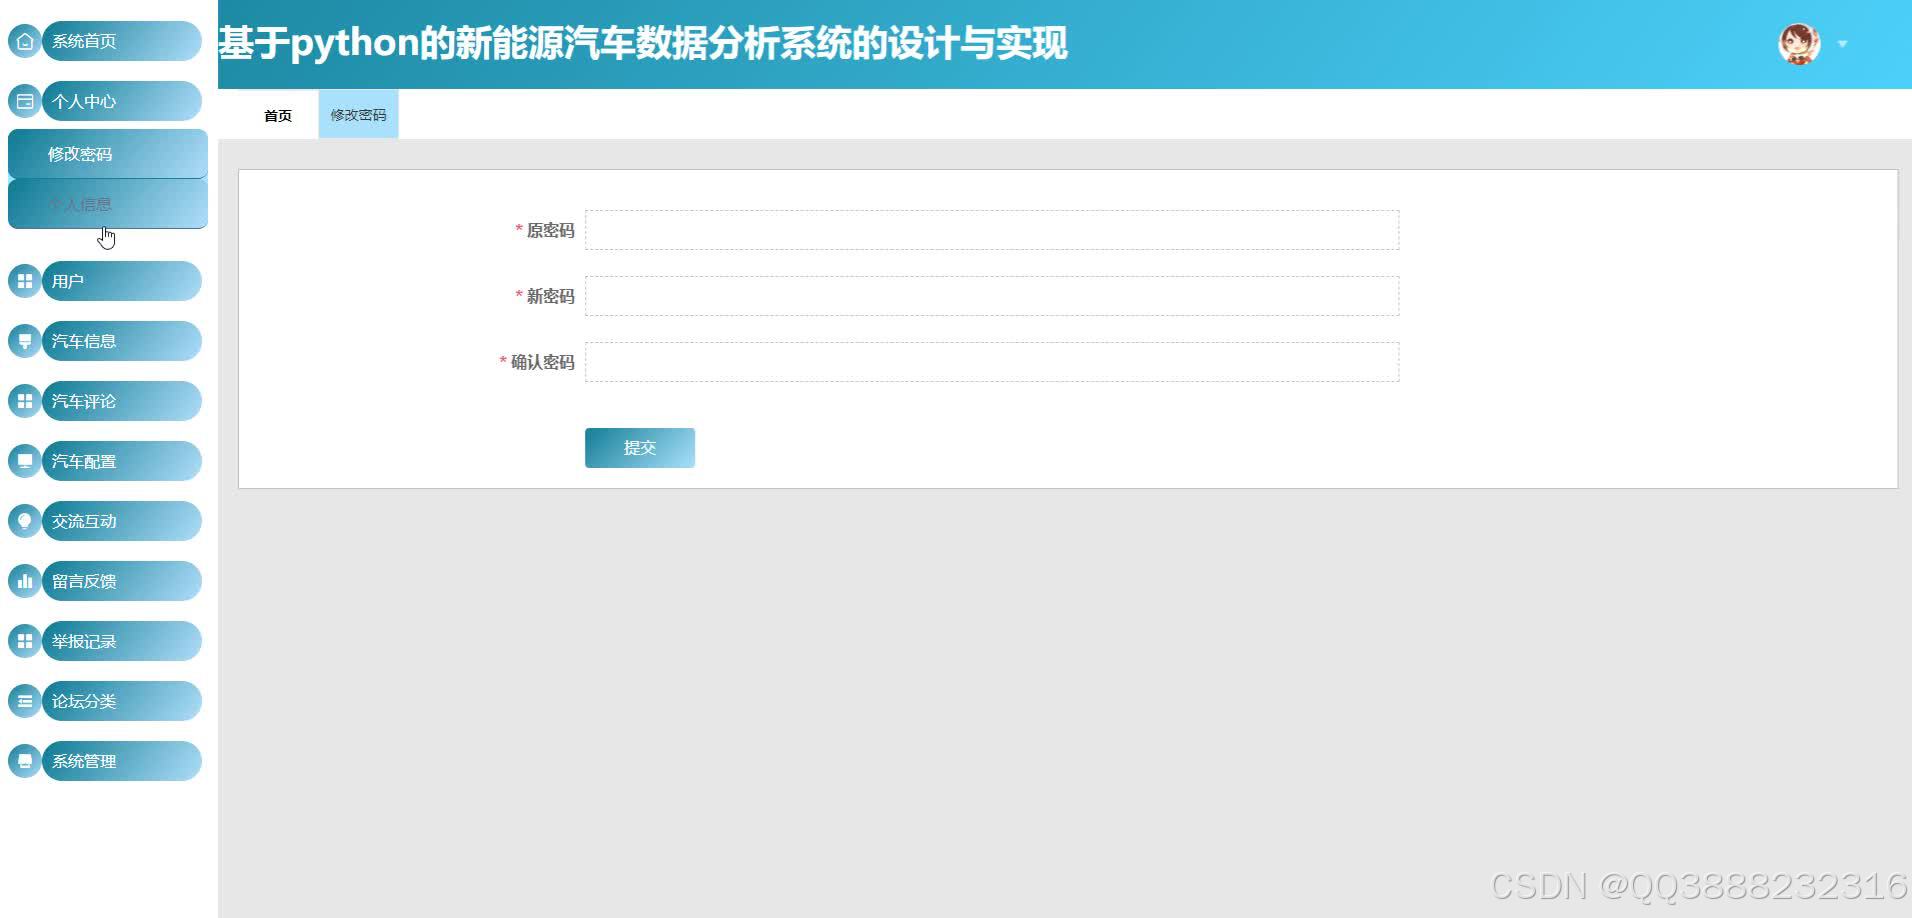This screenshot has width=1912, height=918.
Task: Click the icon beside 系统管理
Action: (x=25, y=761)
